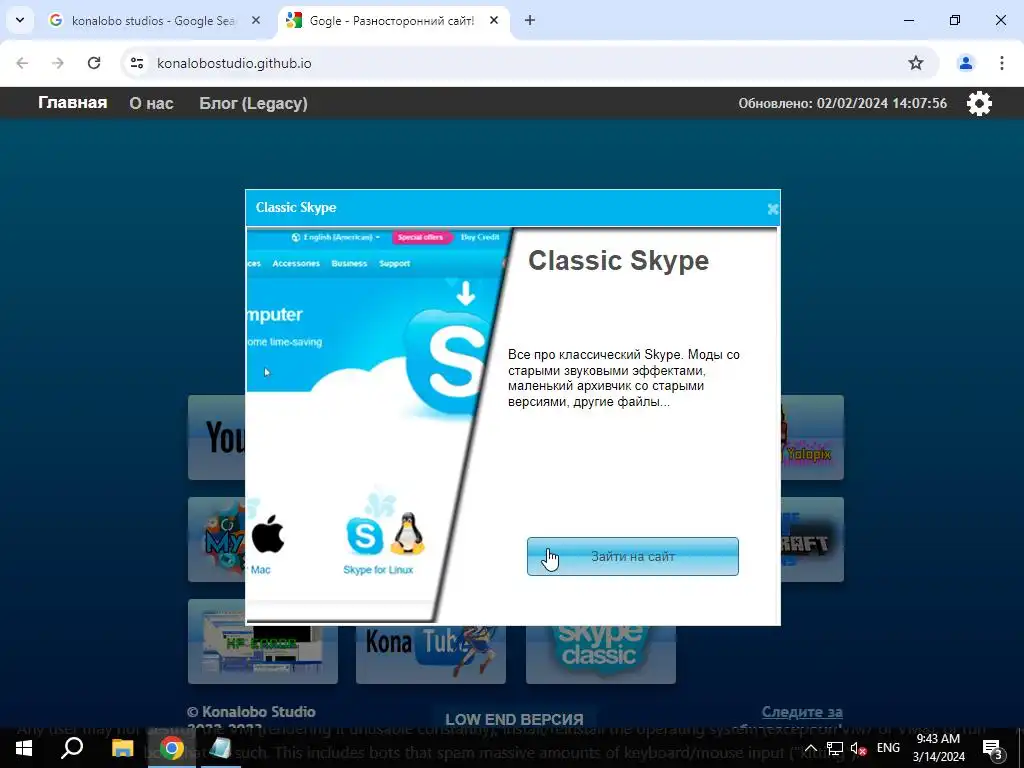
Task: Show hidden system tray icons
Action: coord(810,748)
